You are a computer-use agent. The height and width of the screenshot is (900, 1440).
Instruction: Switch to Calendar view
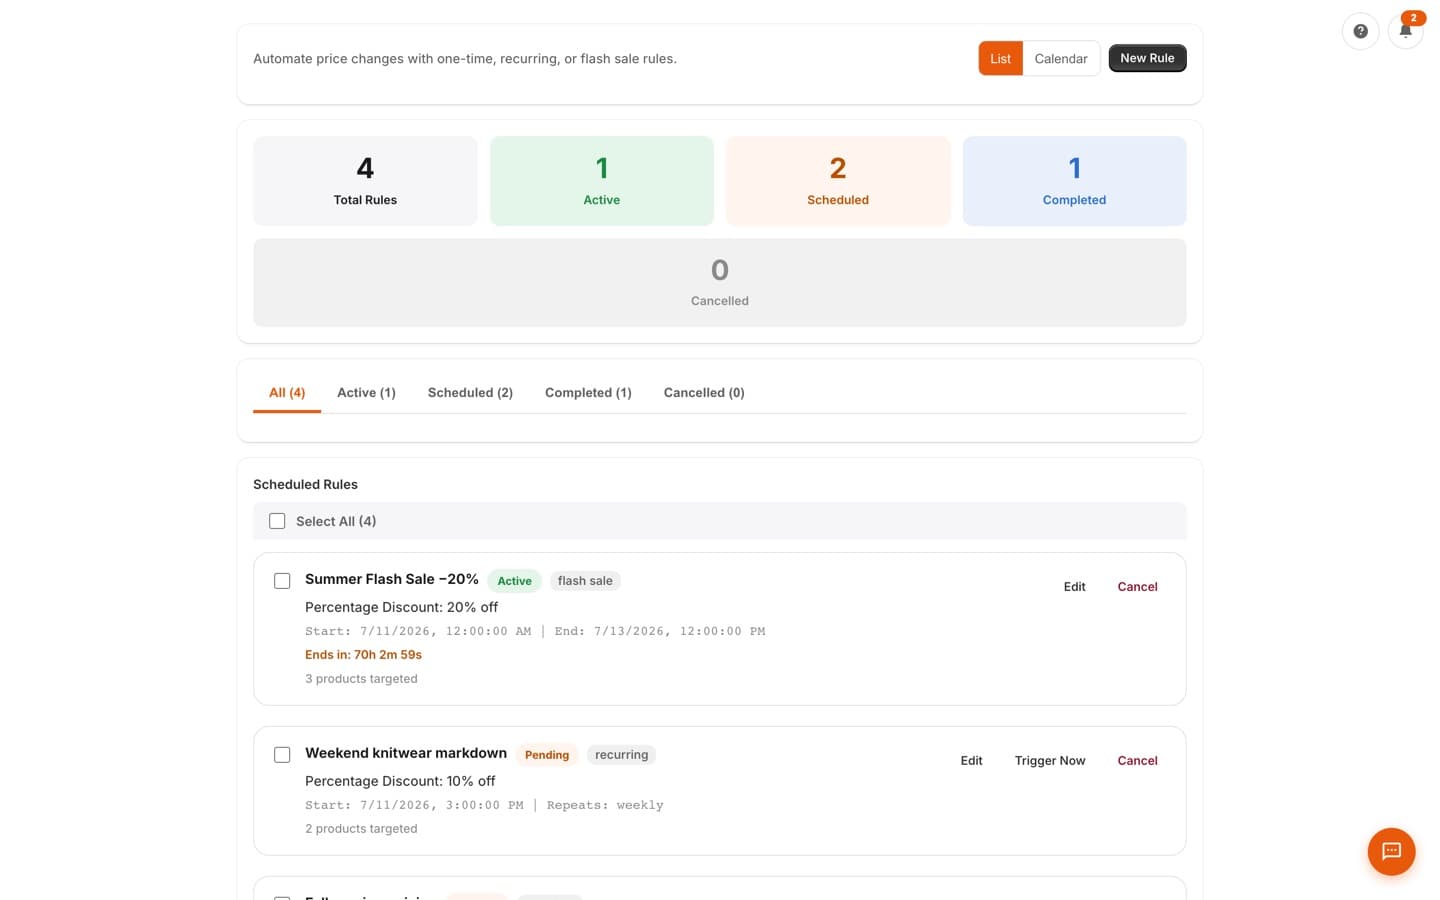click(1061, 59)
